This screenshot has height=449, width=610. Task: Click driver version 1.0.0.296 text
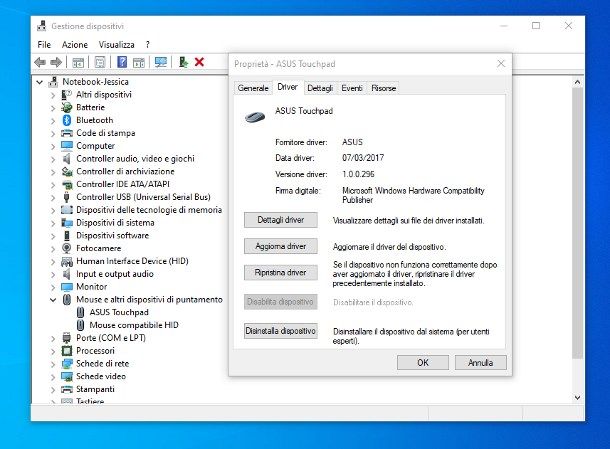pos(358,174)
